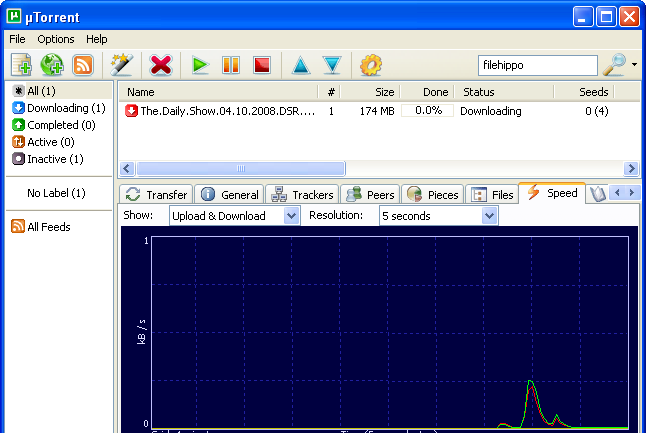646x433 pixels.
Task: Click Add Torrent from URL globe icon
Action: pyautogui.click(x=52, y=65)
